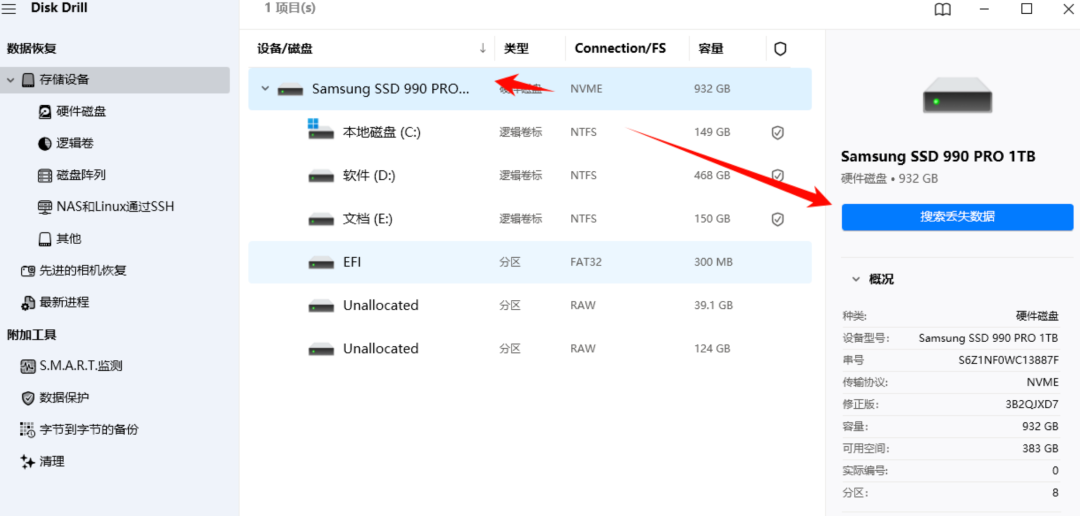The image size is (1080, 516).
Task: Sort by 设备/磁盘 column header
Action: 284,49
